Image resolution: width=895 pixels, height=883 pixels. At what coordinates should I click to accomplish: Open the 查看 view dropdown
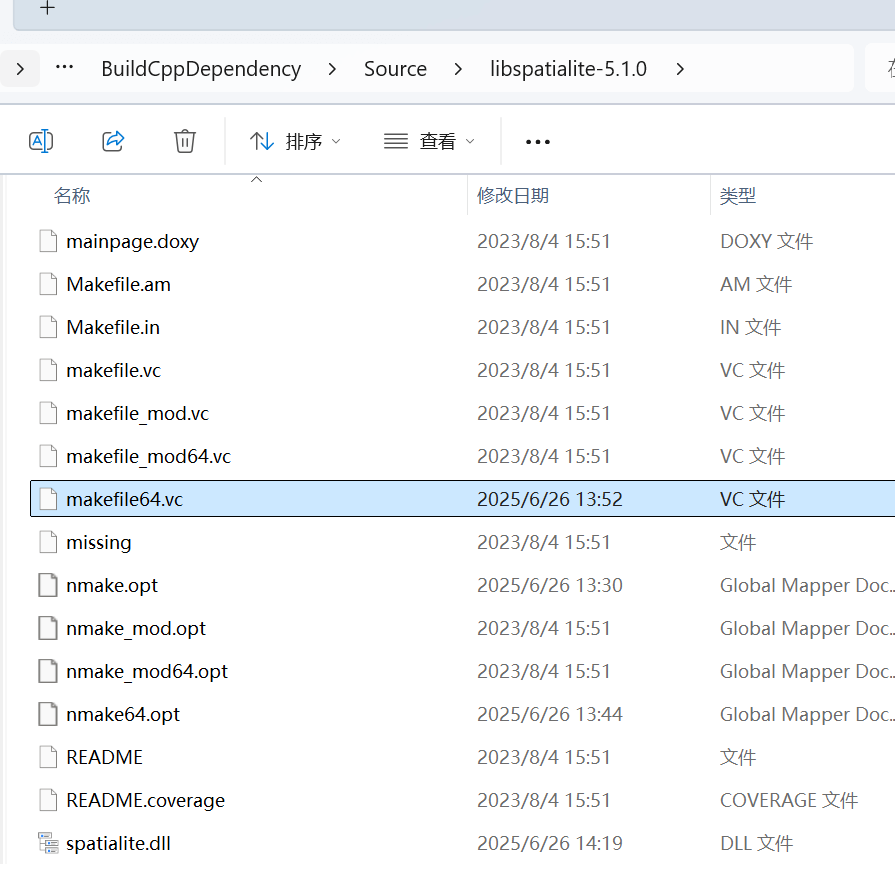tap(430, 142)
